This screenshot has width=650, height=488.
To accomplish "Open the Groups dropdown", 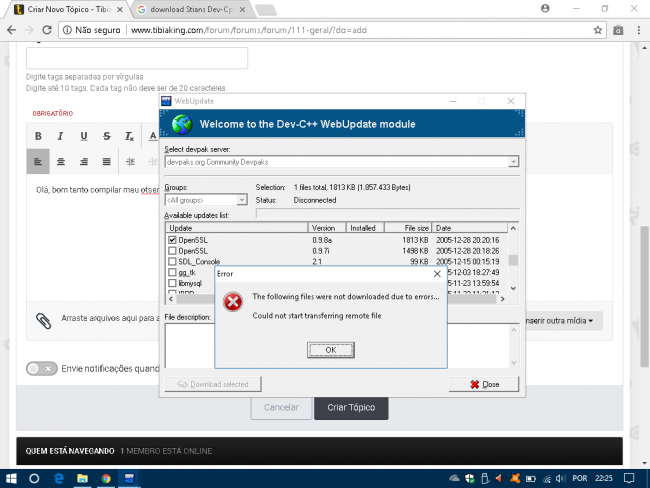I will [x=242, y=200].
